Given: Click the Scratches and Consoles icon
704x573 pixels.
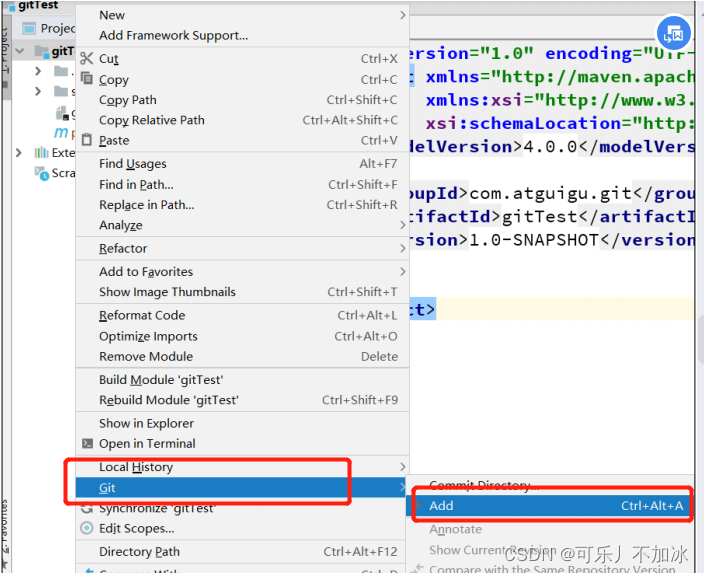Looking at the screenshot, I should [42, 173].
